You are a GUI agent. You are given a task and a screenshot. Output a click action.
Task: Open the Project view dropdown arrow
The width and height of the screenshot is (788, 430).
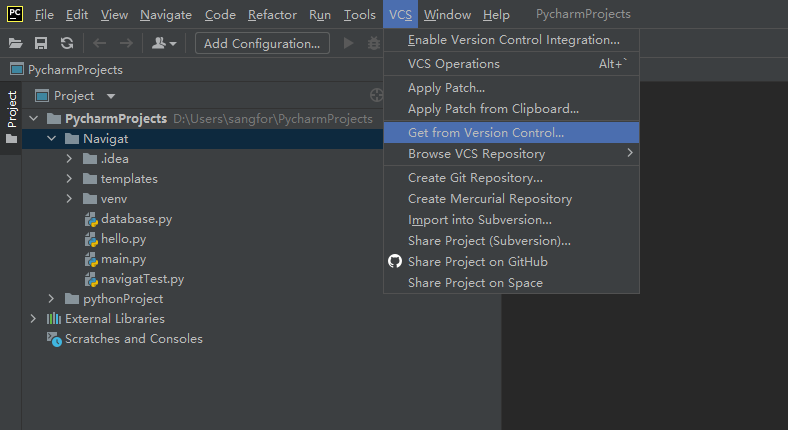pyautogui.click(x=111, y=96)
